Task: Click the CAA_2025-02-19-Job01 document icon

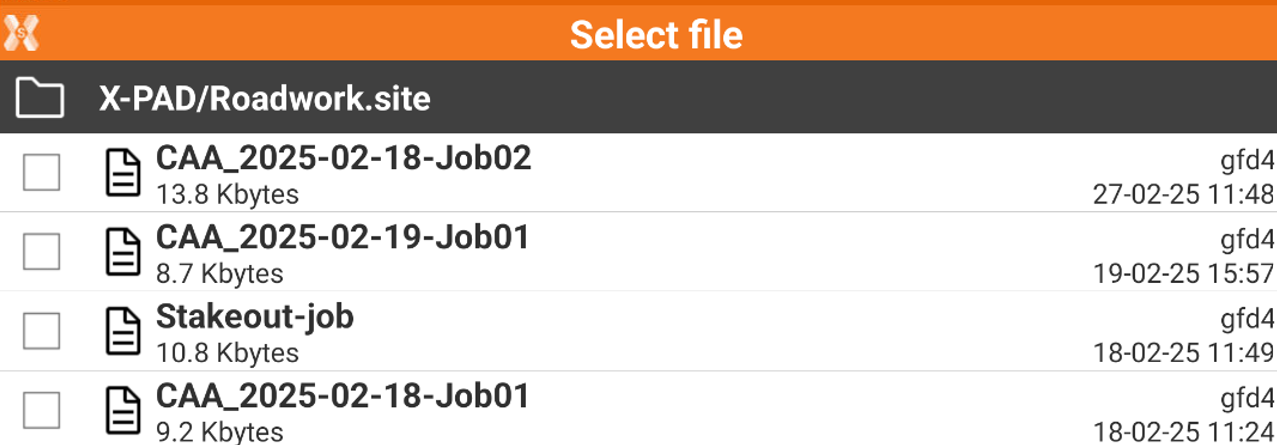Action: (123, 252)
